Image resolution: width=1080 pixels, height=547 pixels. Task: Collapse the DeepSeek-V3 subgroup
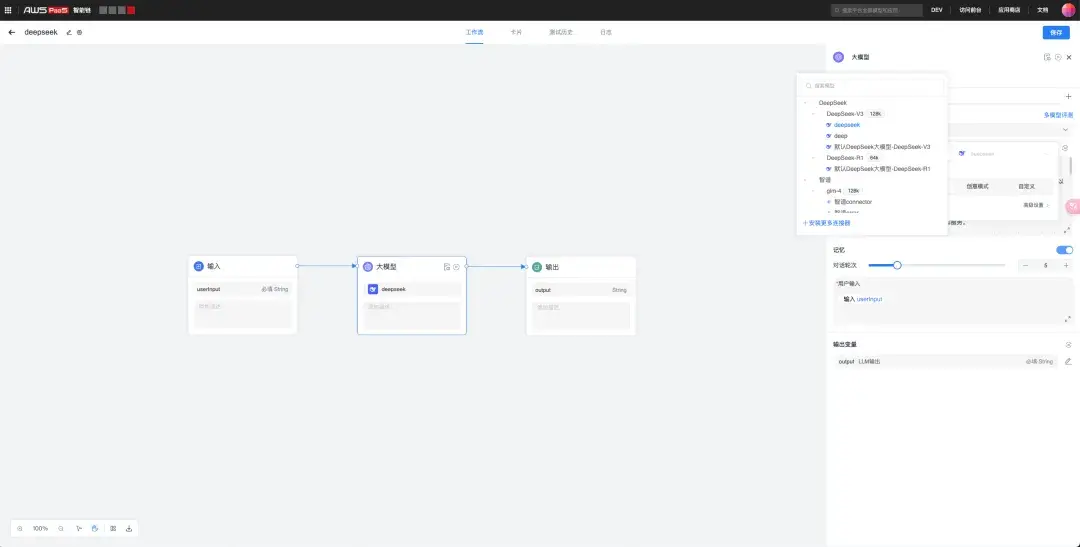click(x=813, y=114)
